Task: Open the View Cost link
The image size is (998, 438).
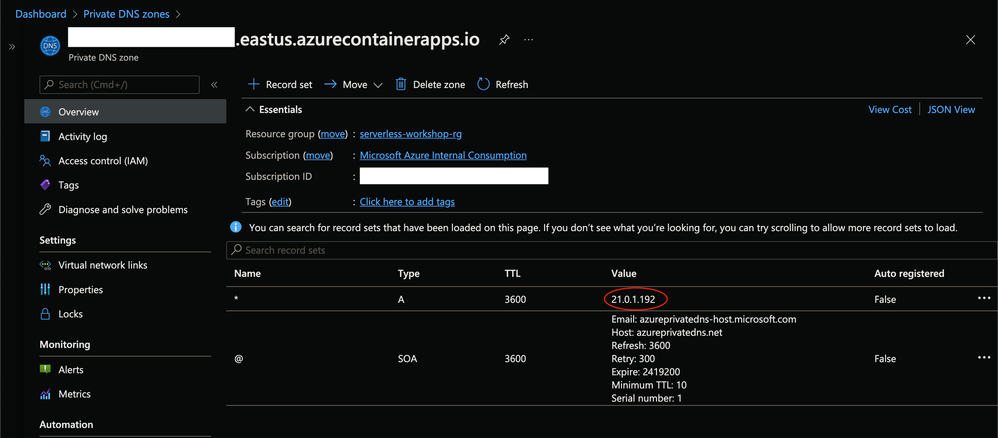Action: [x=890, y=110]
